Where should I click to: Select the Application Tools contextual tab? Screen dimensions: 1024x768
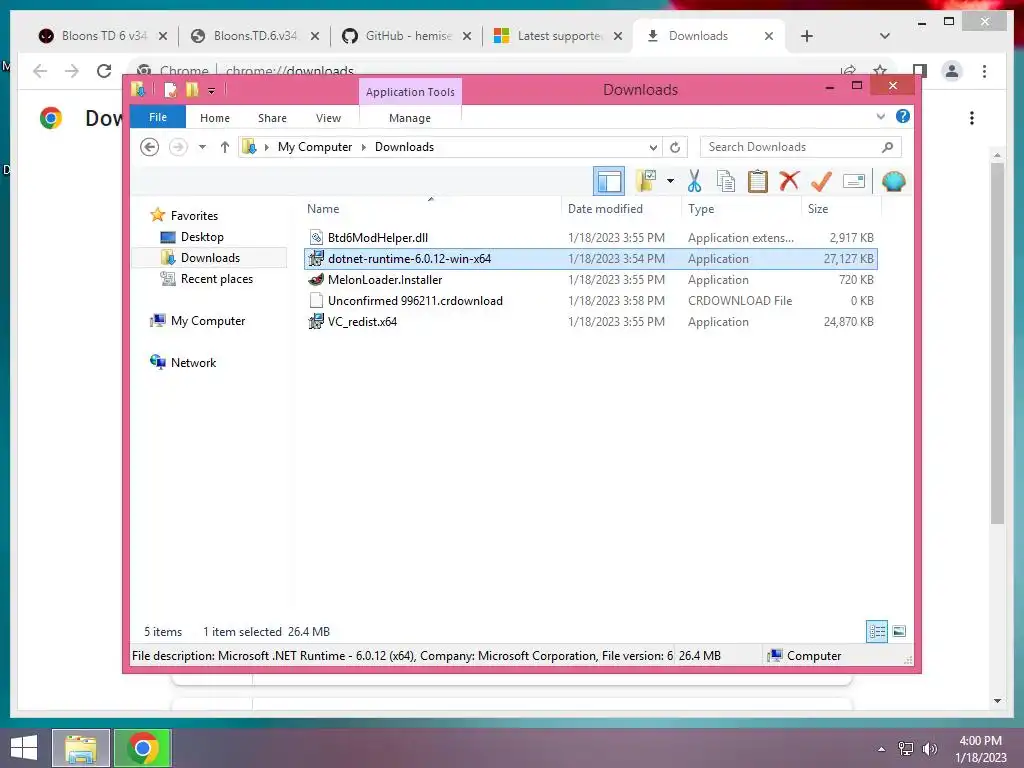[410, 92]
